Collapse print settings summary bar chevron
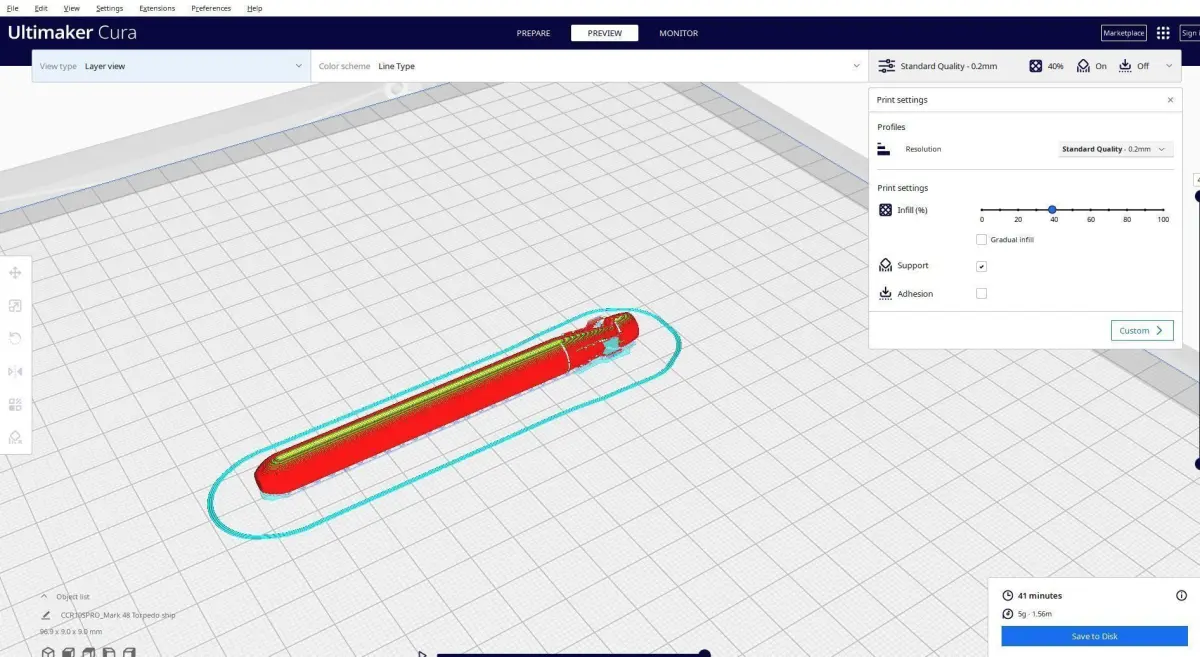This screenshot has height=657, width=1200. pyautogui.click(x=1169, y=66)
